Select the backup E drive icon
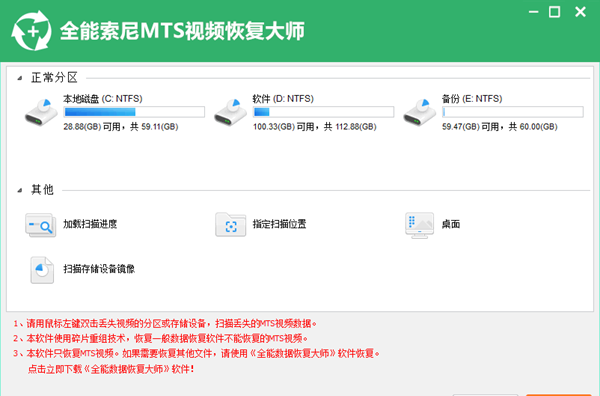Image resolution: width=600 pixels, height=396 pixels. pos(420,112)
